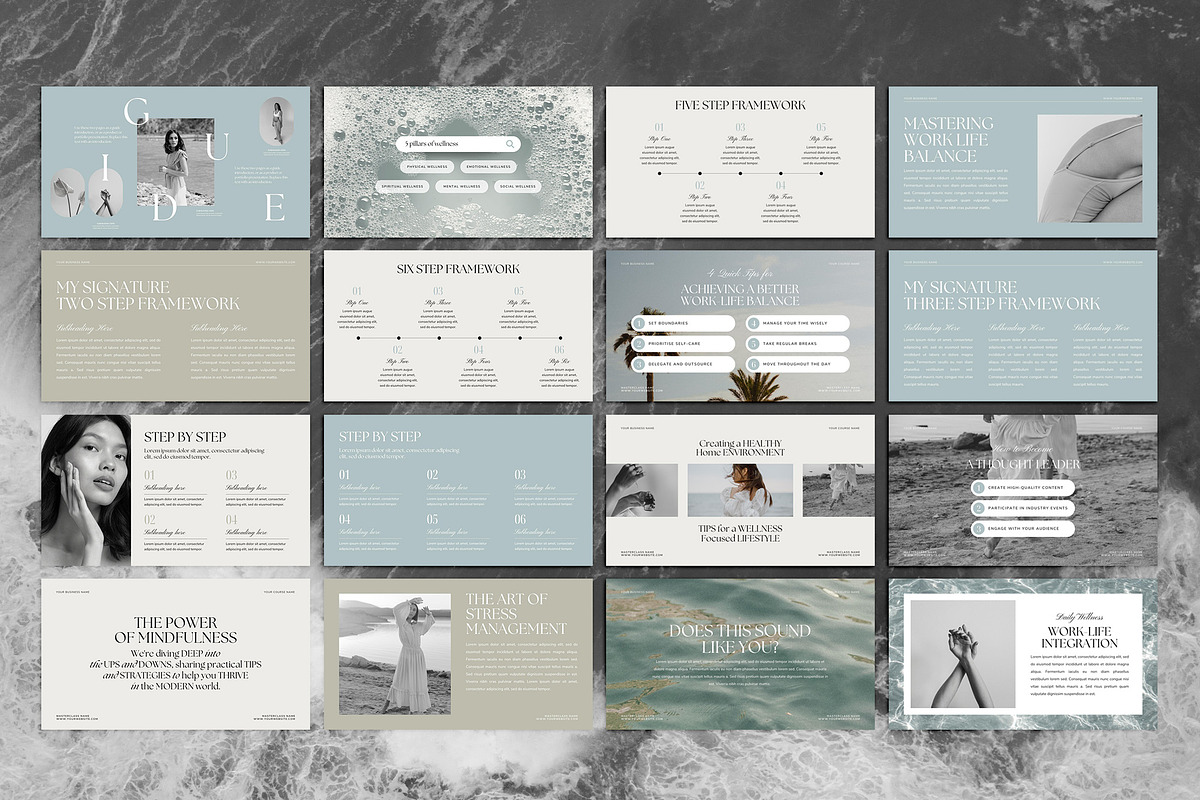The width and height of the screenshot is (1200, 800).
Task: Click the hands photo on Healthy Home slide
Action: 643,490
